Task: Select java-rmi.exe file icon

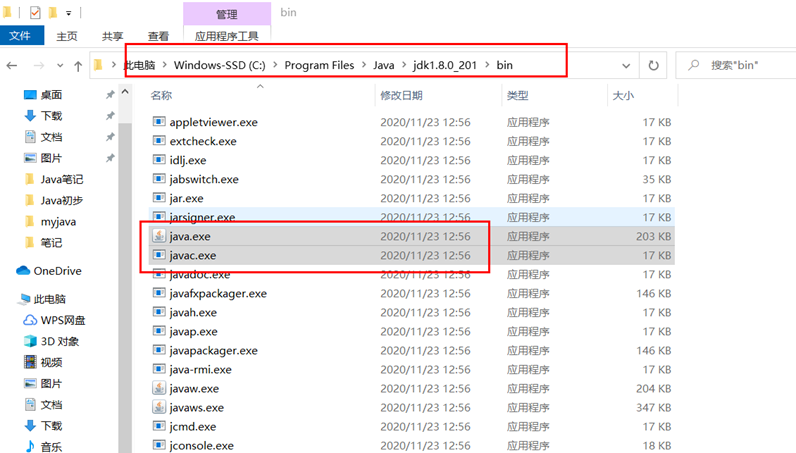Action: [159, 369]
